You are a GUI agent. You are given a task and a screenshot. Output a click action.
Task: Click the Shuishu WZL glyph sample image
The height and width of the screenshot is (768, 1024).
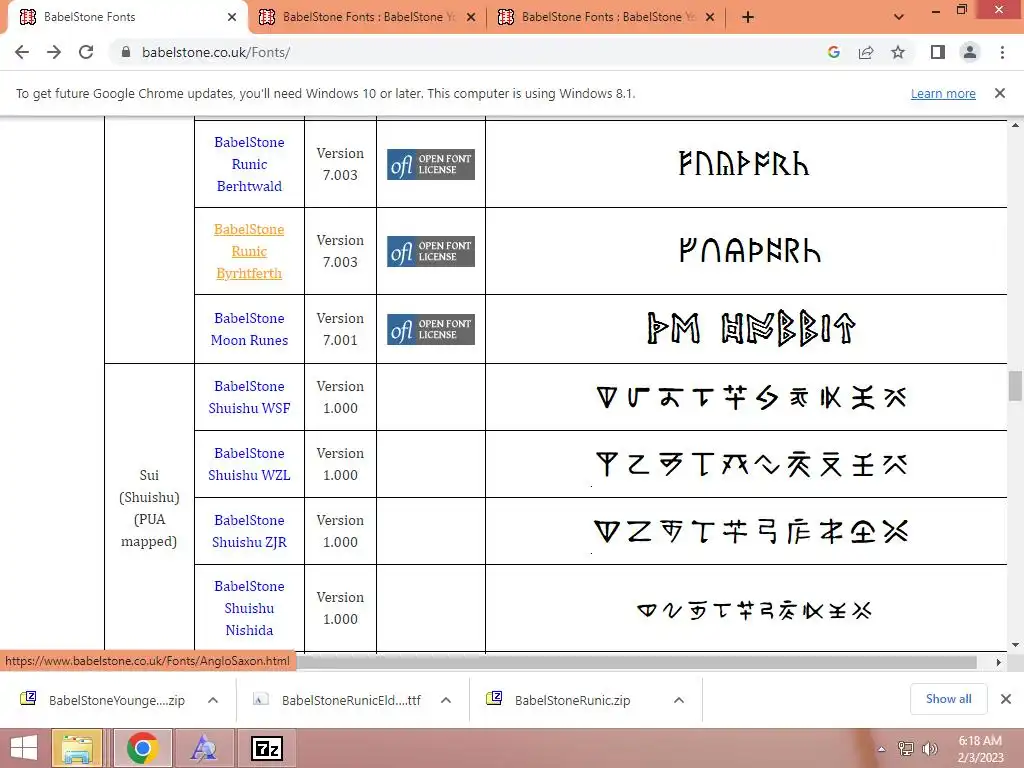pyautogui.click(x=752, y=464)
